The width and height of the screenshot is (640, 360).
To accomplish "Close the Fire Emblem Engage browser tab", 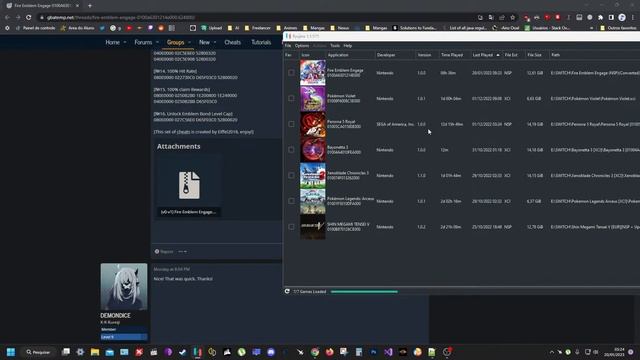I will [x=78, y=6].
